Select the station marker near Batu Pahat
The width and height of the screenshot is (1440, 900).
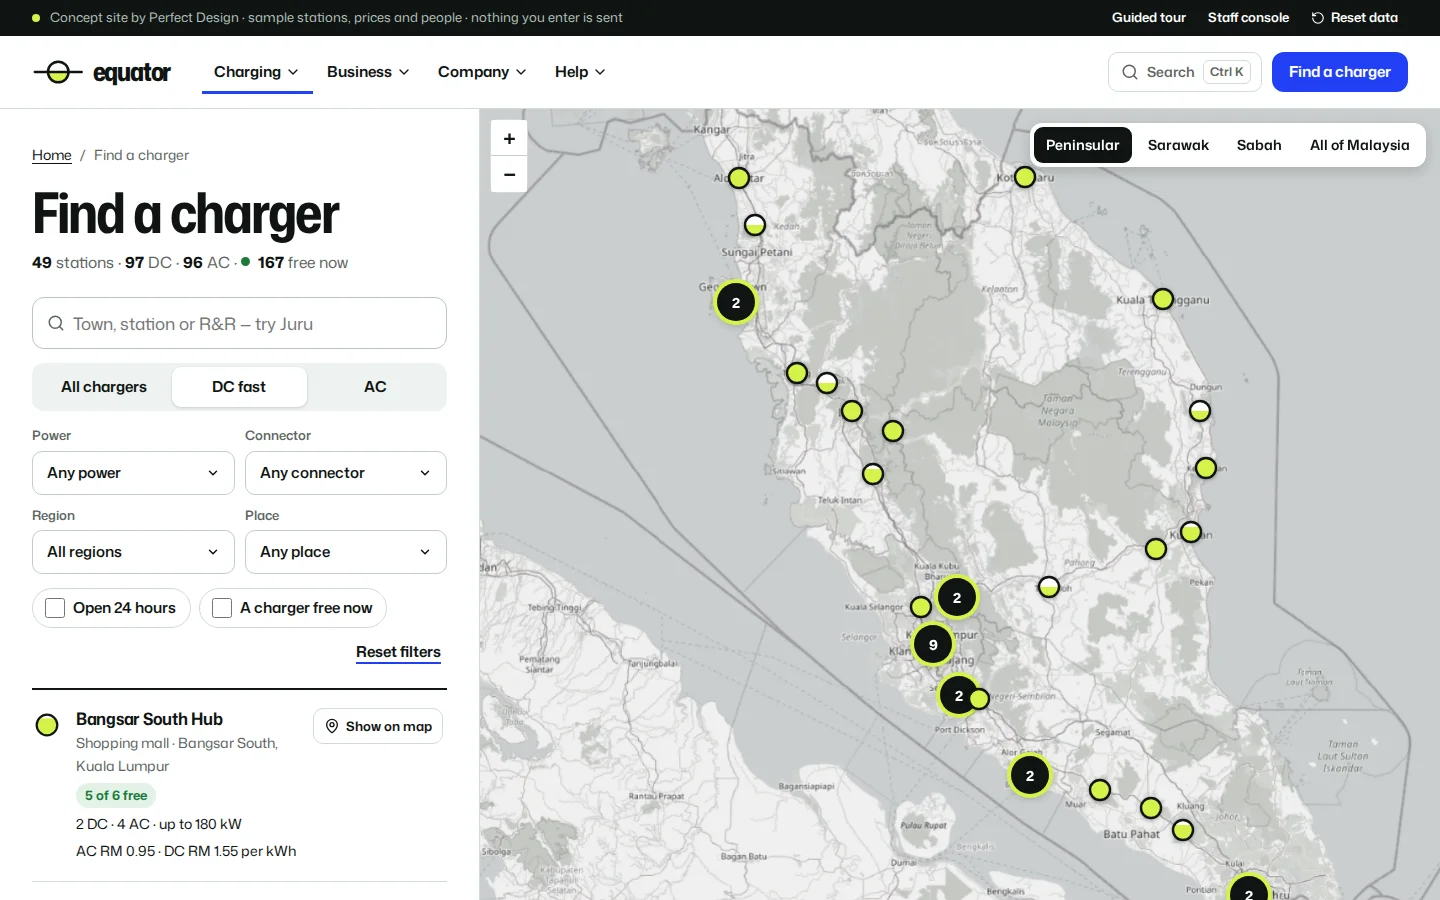tap(1151, 808)
